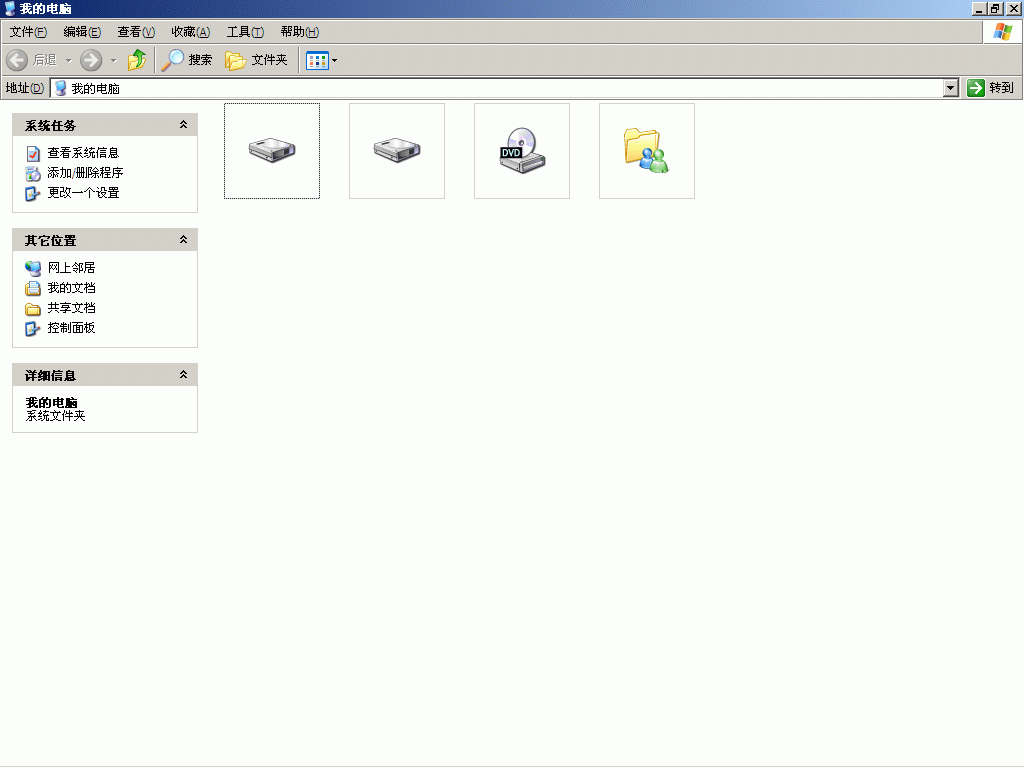Click the Windows flag logo
Image resolution: width=1024 pixels, height=768 pixels.
[1002, 32]
